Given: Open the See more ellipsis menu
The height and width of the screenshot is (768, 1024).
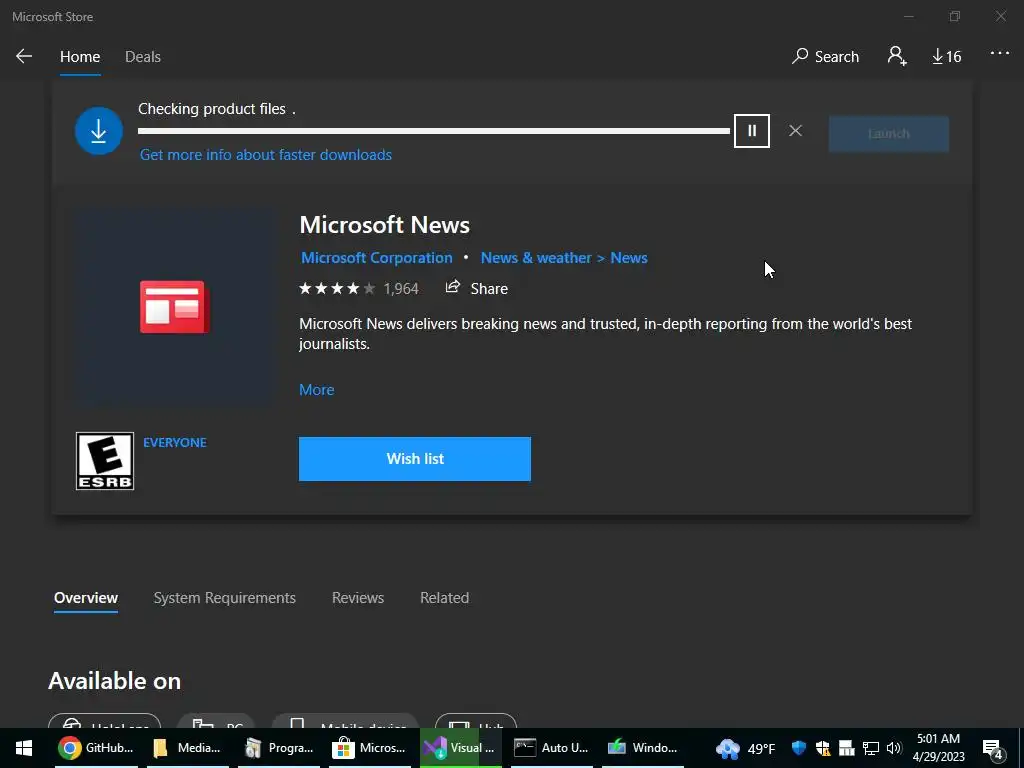Looking at the screenshot, I should click(x=1000, y=54).
